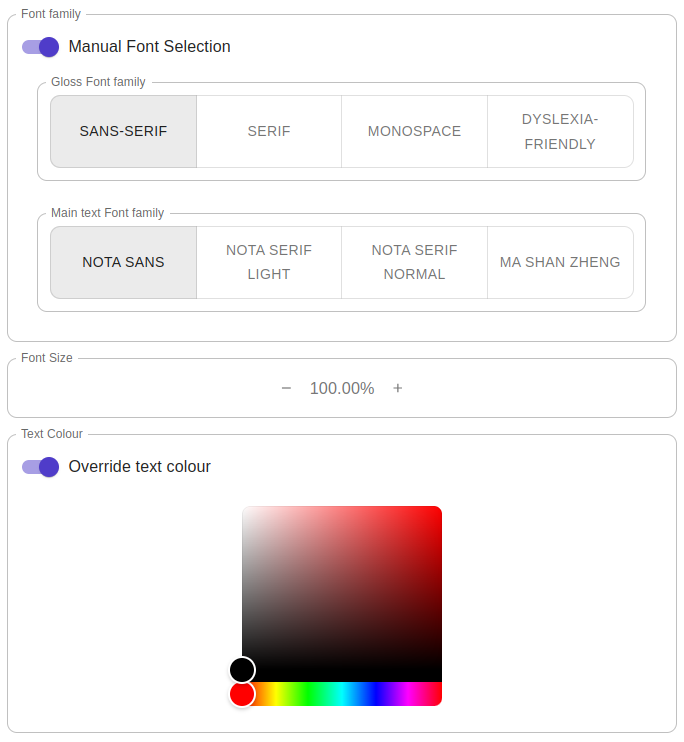This screenshot has width=684, height=742.
Task: Click the Manual Font Selection label
Action: pyautogui.click(x=150, y=47)
